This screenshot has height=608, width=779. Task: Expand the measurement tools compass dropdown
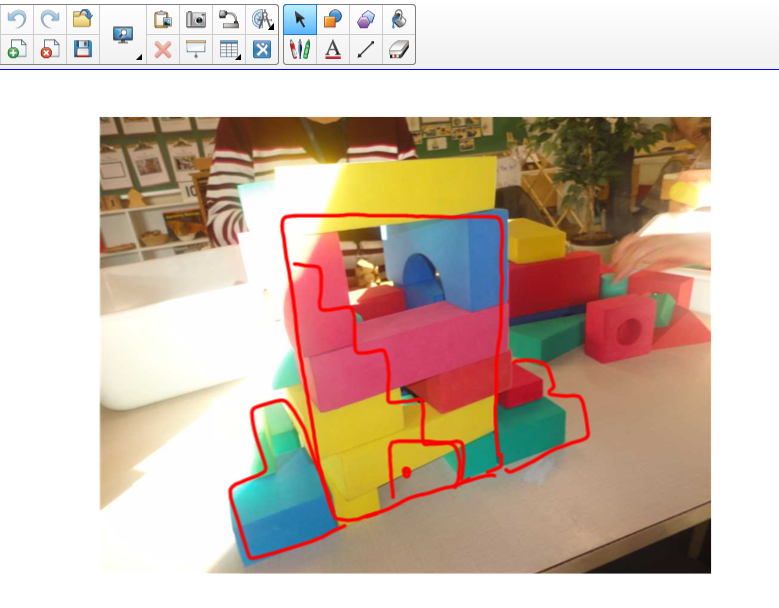coord(262,18)
